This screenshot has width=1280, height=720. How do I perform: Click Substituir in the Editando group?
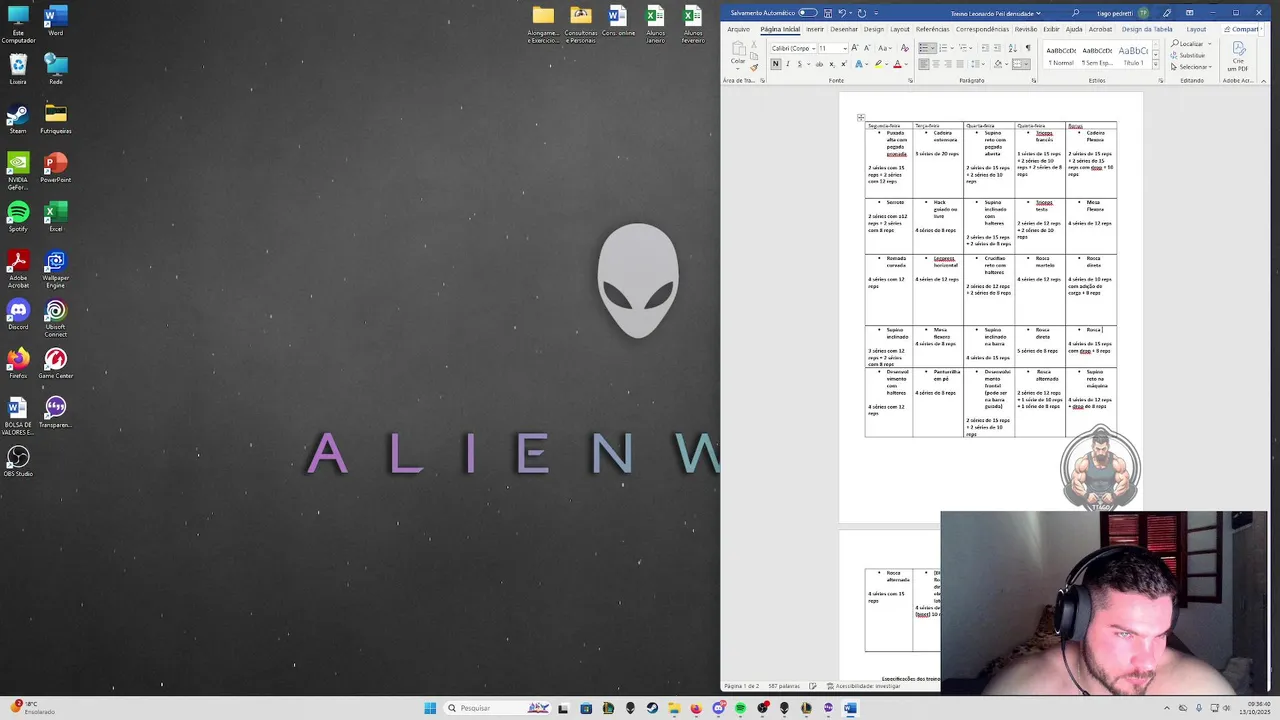click(1188, 55)
